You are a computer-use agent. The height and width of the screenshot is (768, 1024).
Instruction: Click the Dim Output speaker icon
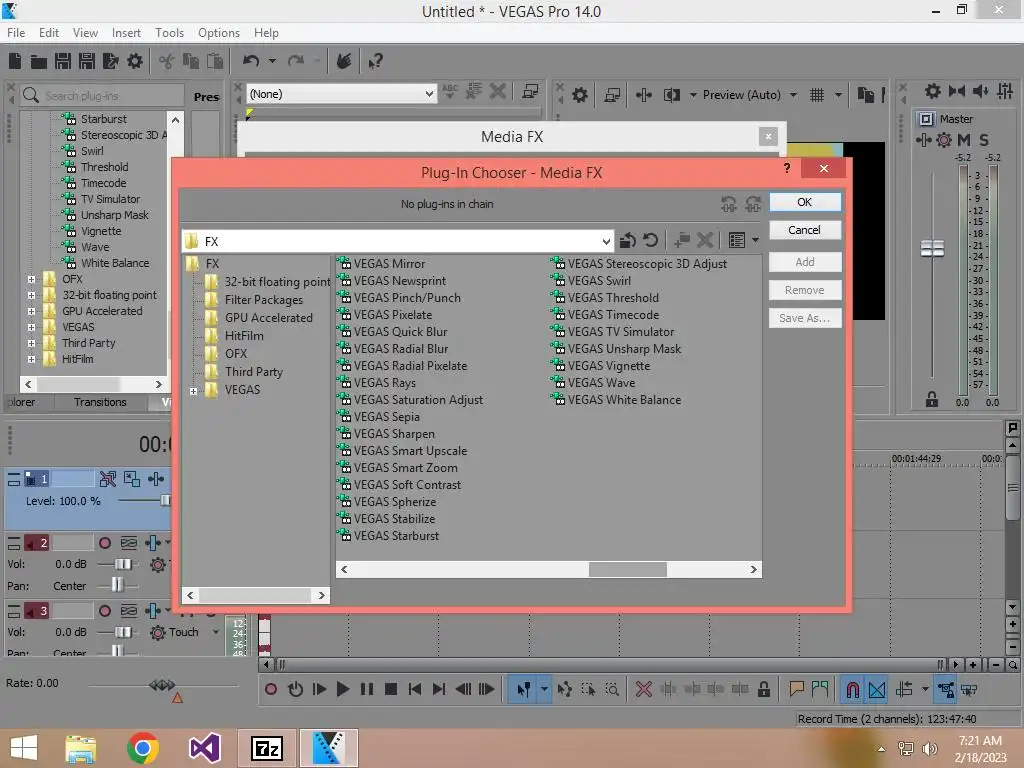point(980,91)
